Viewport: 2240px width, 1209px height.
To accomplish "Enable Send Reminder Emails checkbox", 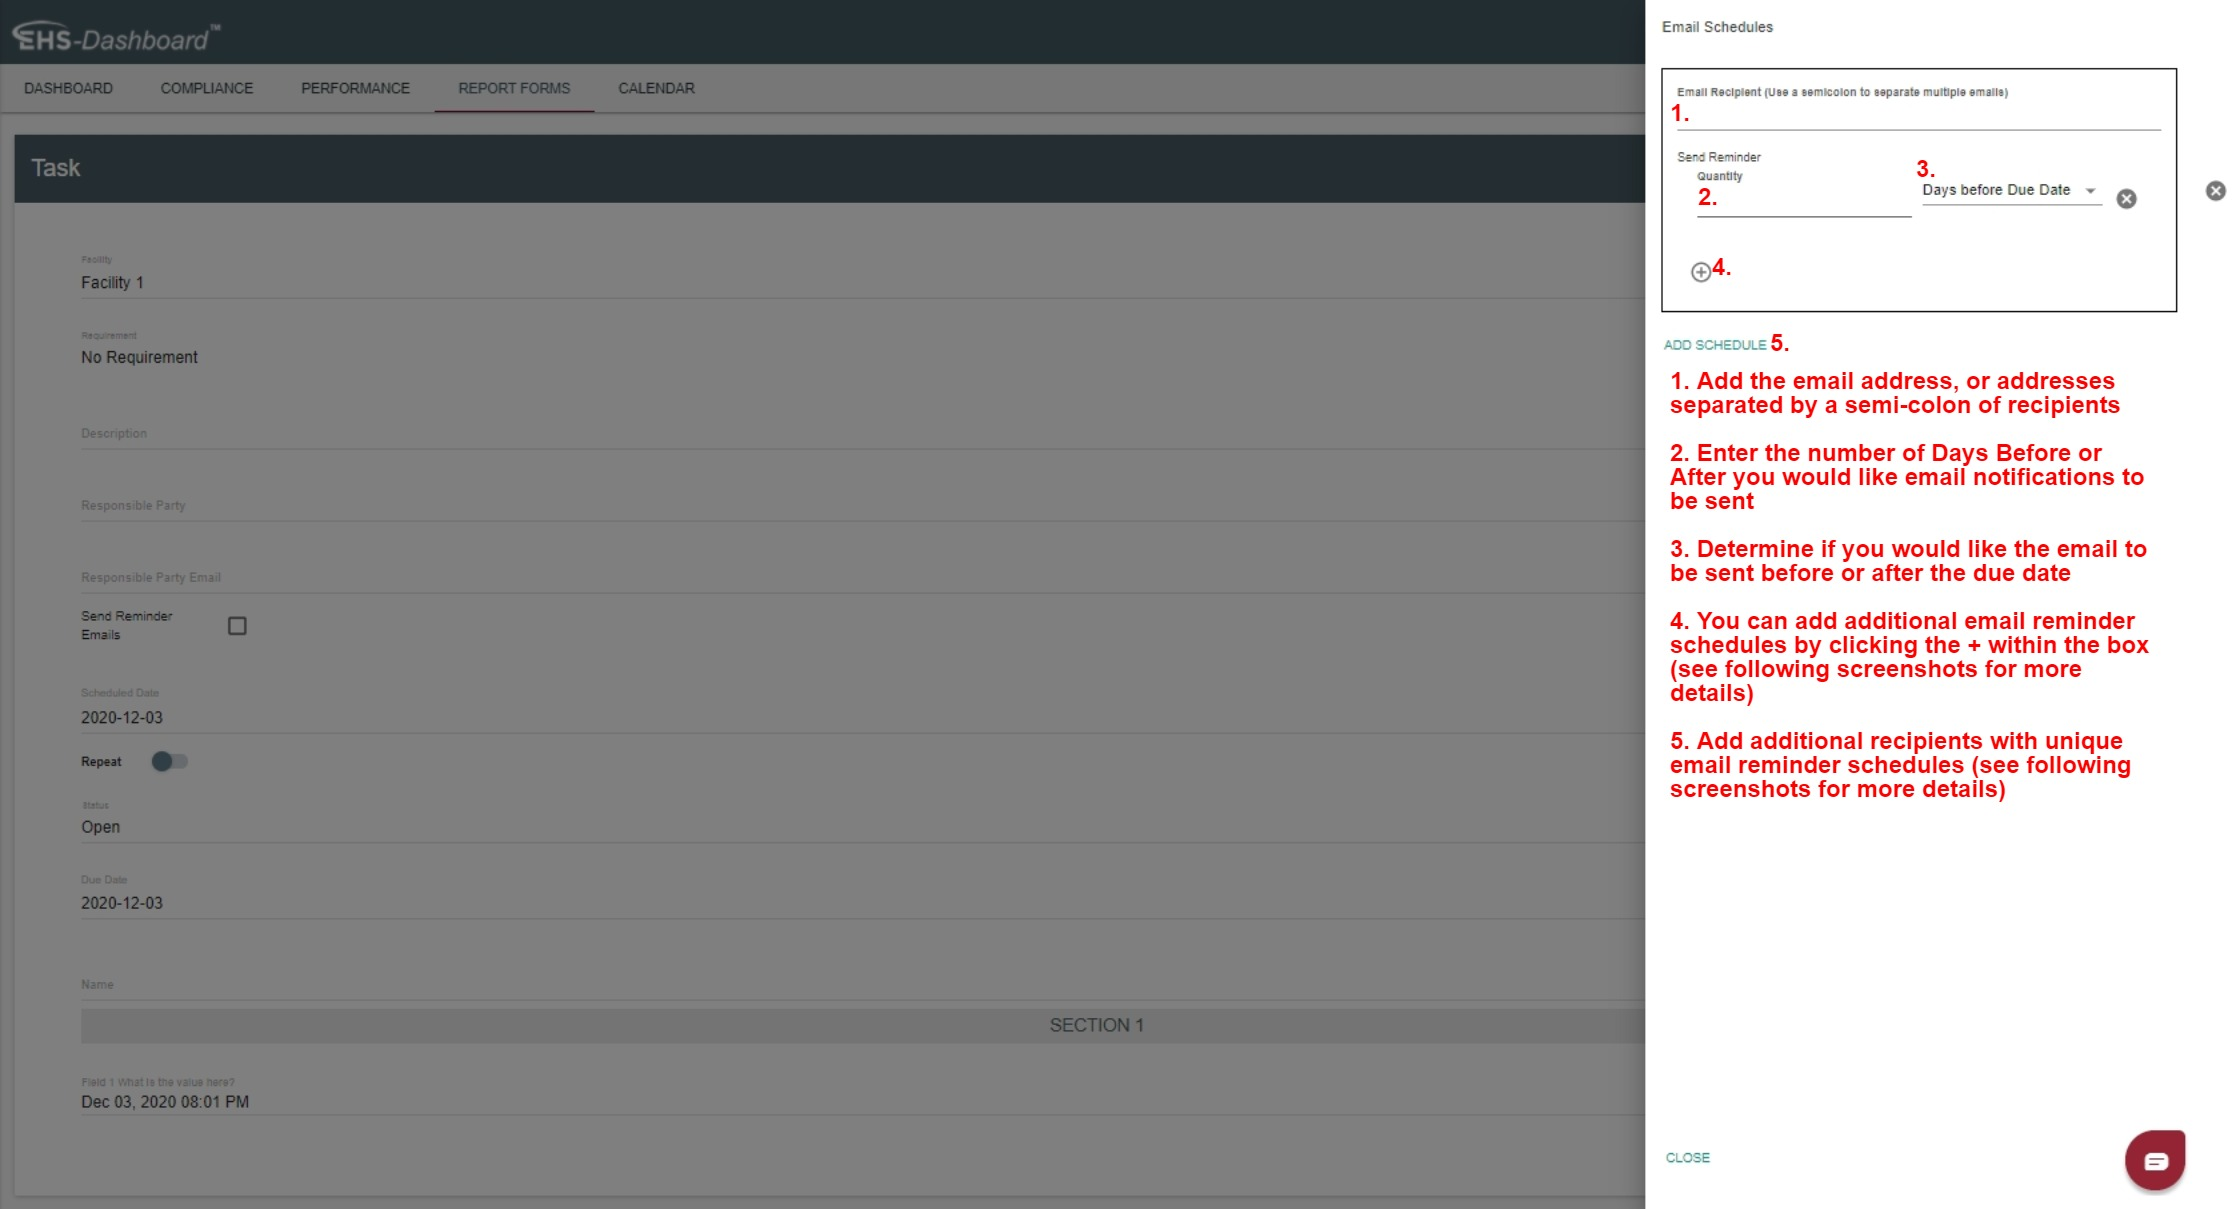I will click(237, 626).
